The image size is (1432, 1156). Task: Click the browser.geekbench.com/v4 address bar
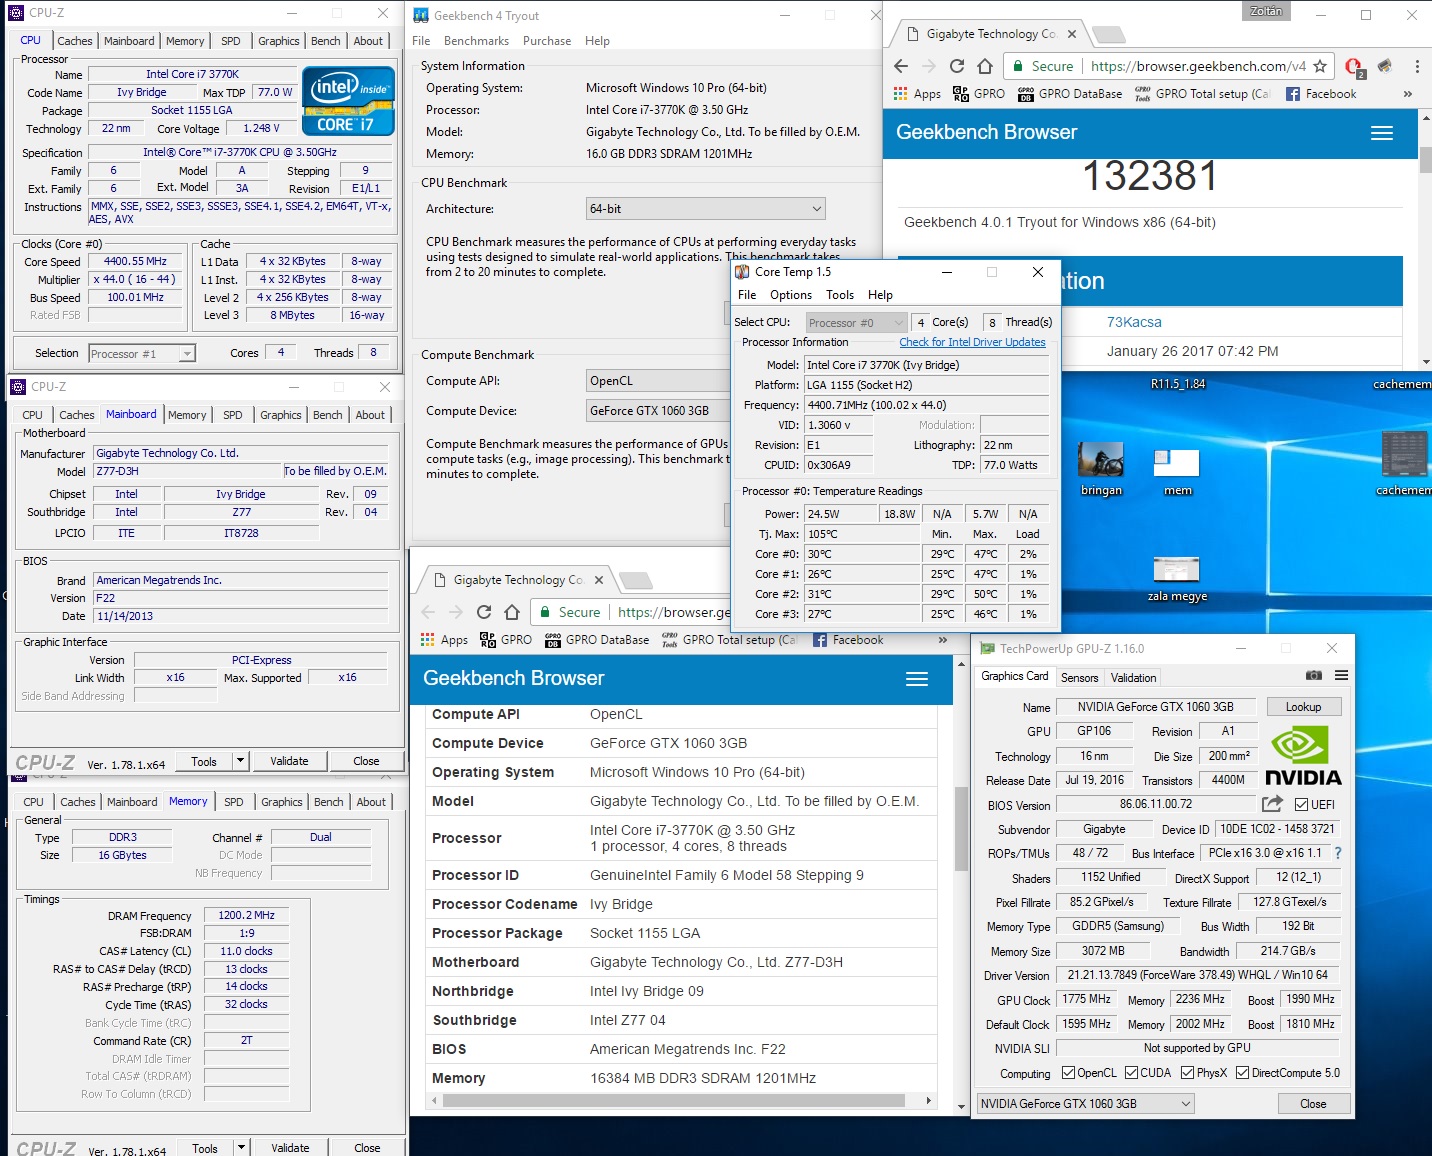click(x=1198, y=66)
